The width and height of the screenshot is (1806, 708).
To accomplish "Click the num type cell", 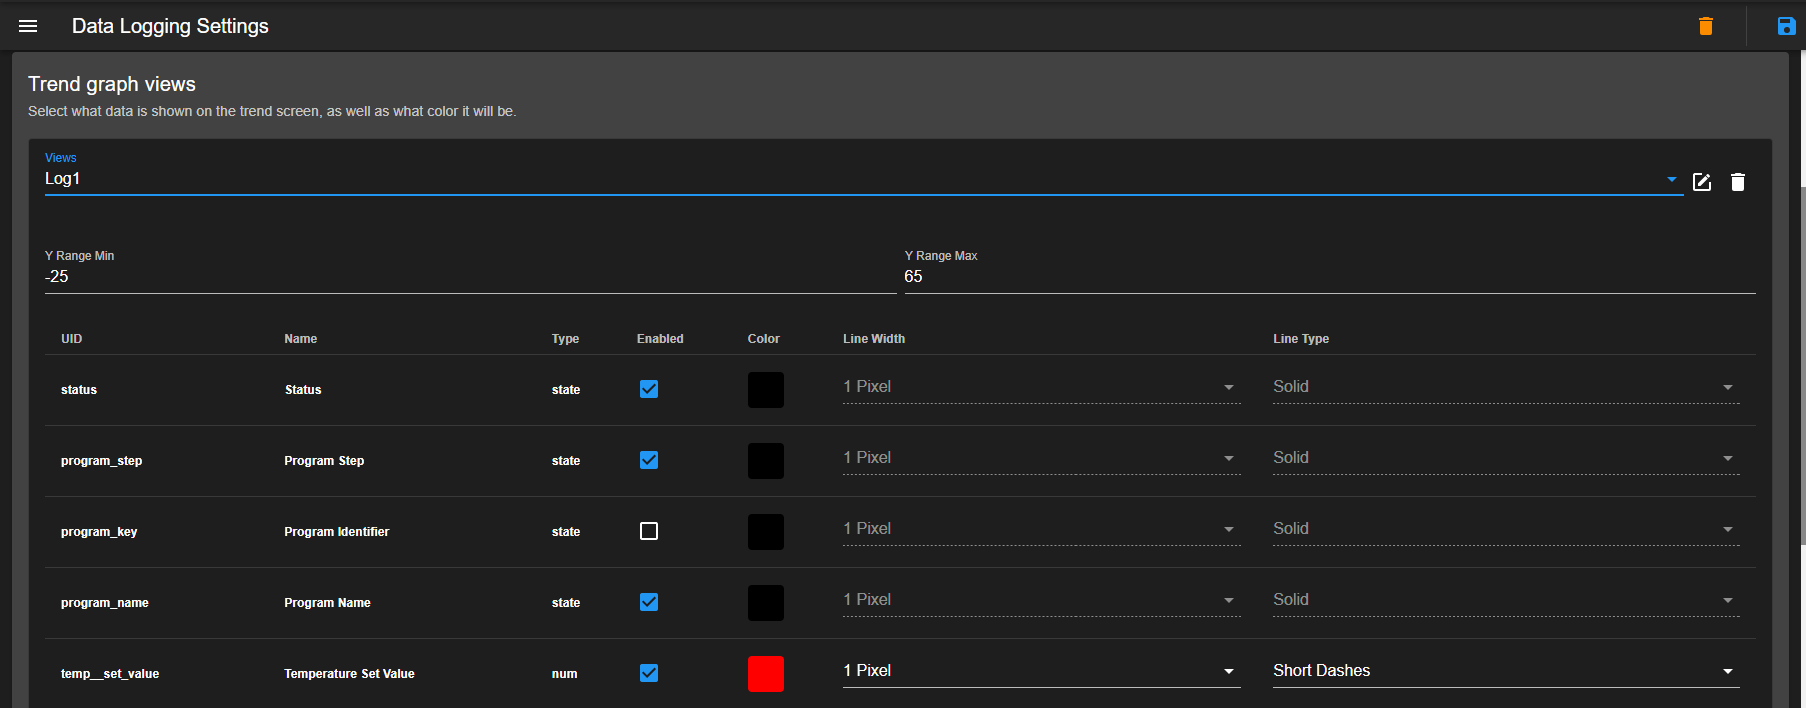I will click(564, 674).
